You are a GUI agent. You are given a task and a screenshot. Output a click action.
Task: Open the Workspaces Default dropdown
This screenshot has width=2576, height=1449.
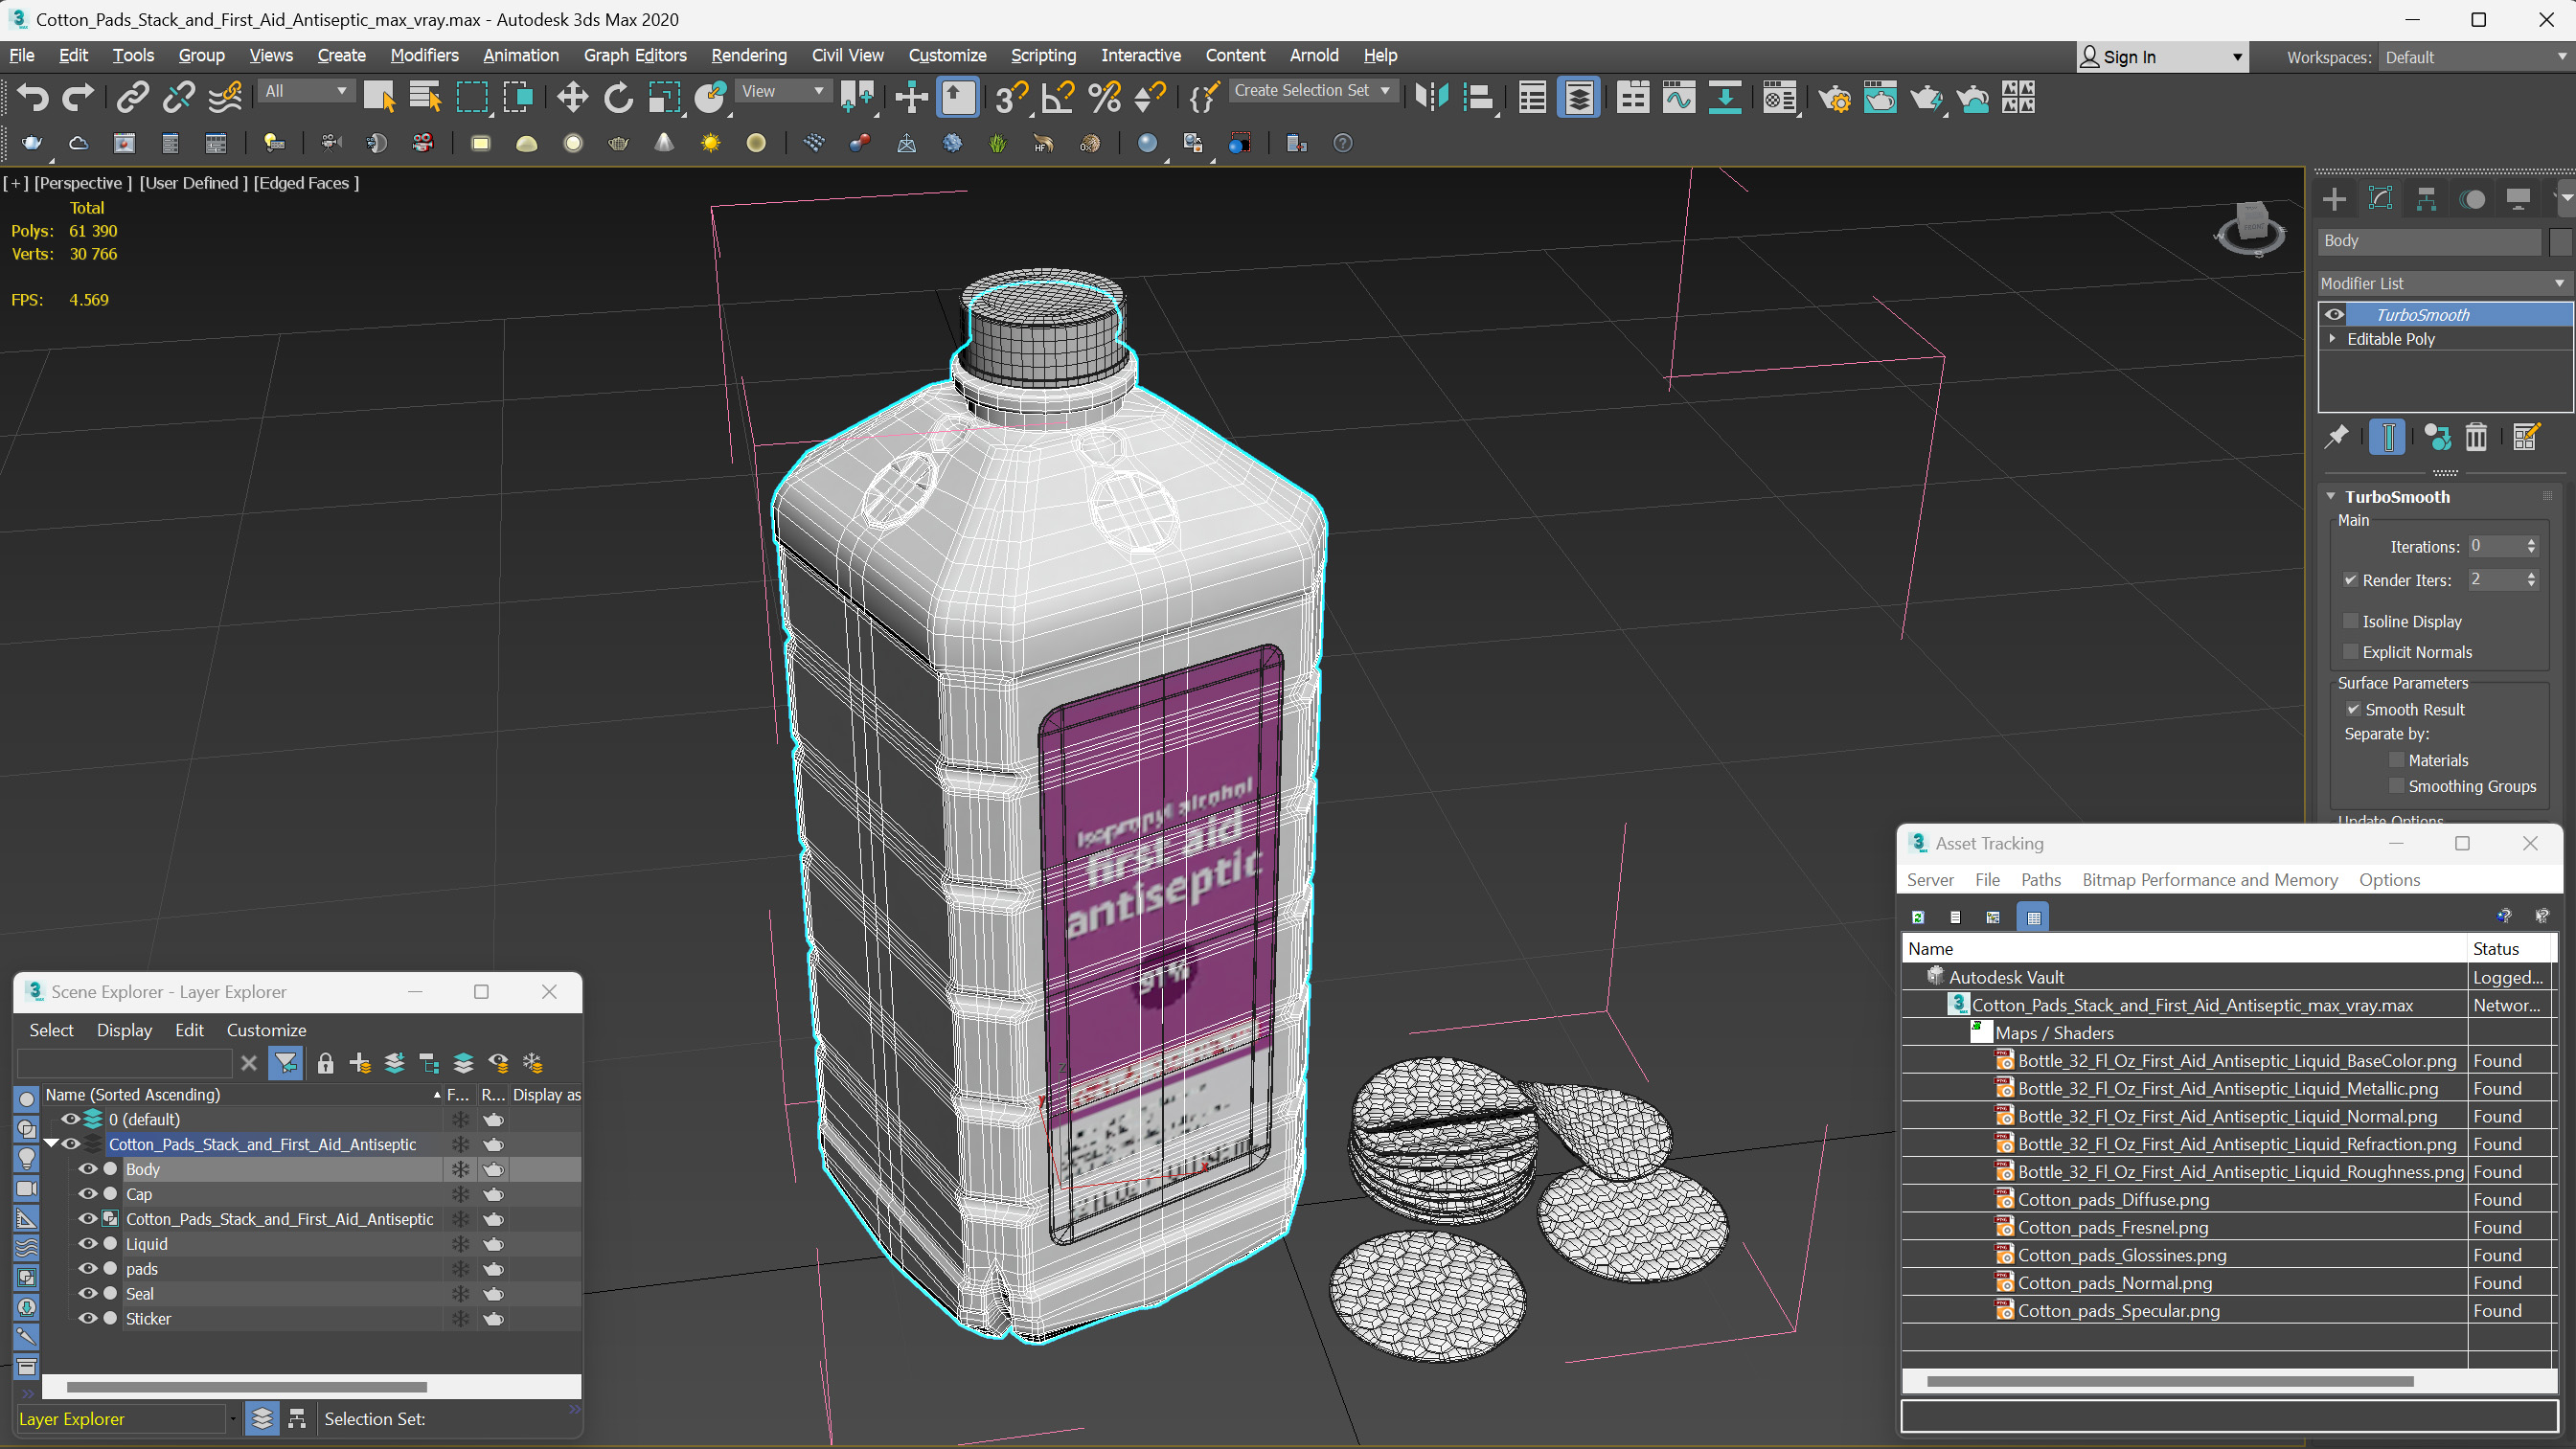[x=2474, y=57]
